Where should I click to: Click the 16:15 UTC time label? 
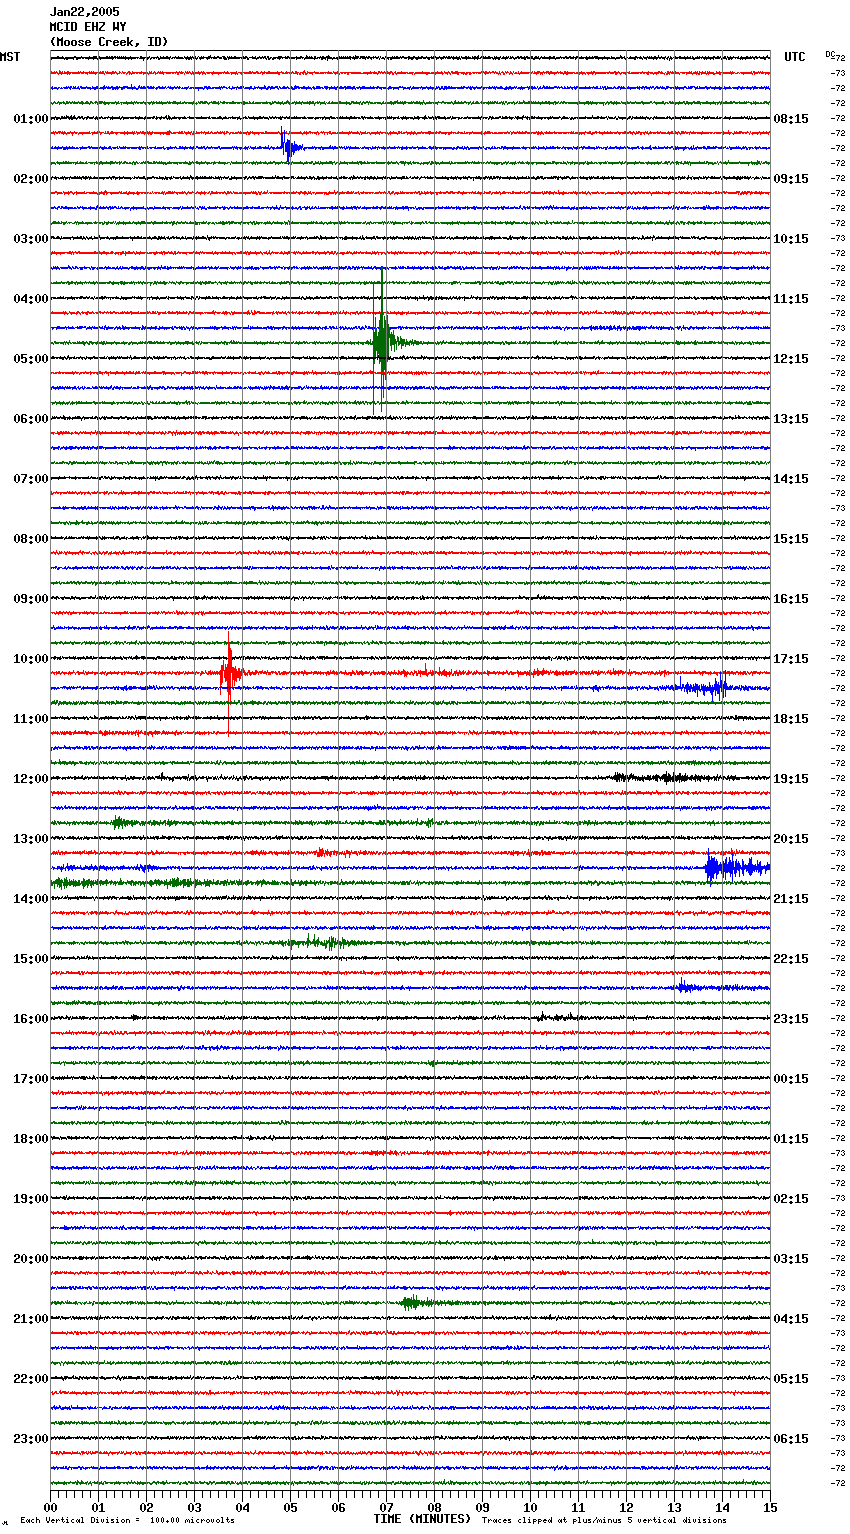point(791,599)
